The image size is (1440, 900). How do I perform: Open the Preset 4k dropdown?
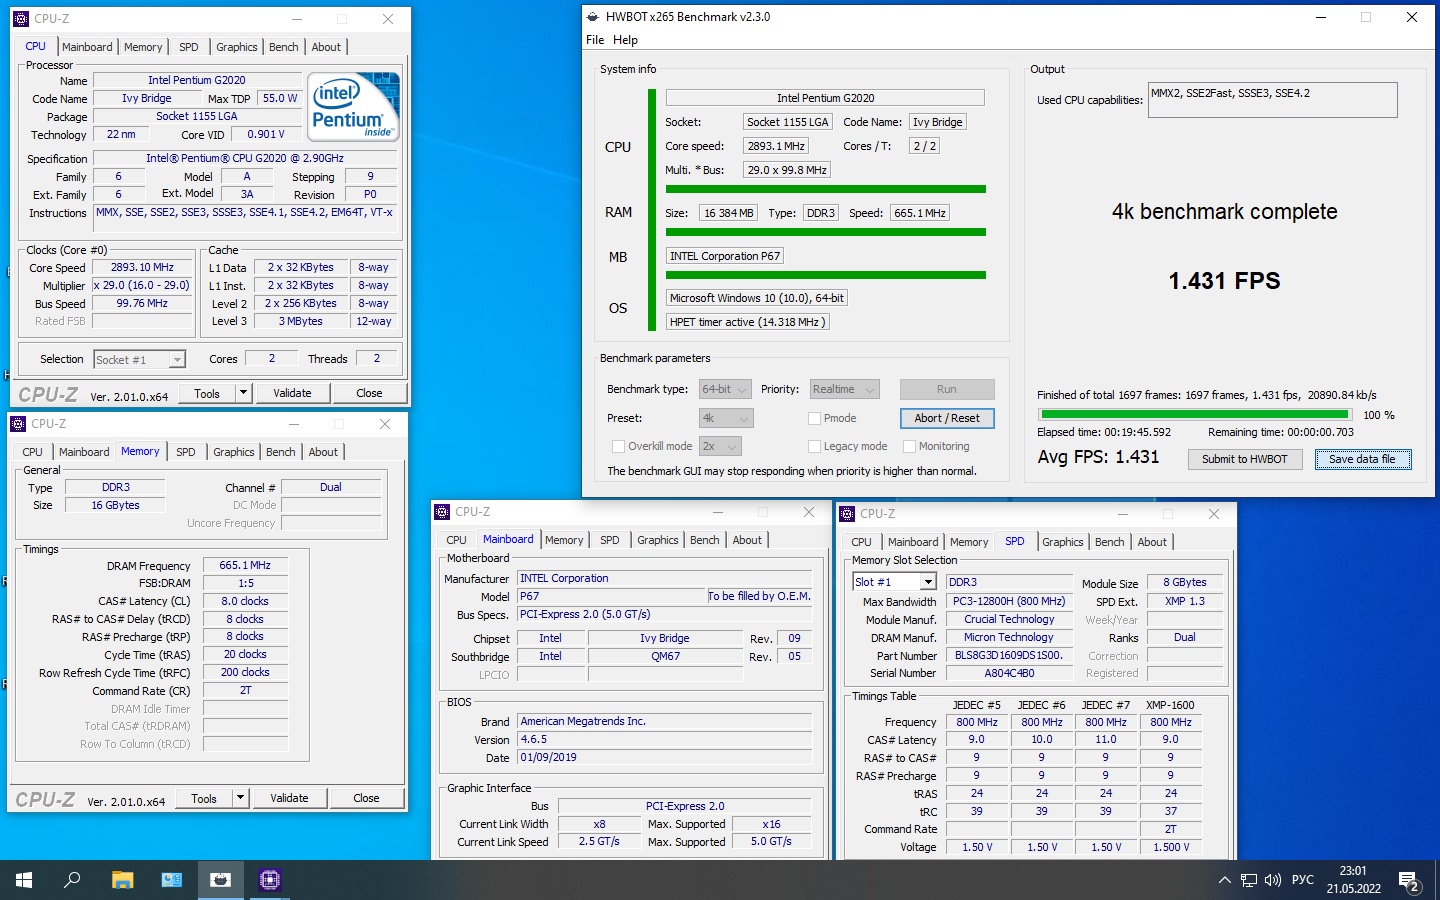(726, 419)
